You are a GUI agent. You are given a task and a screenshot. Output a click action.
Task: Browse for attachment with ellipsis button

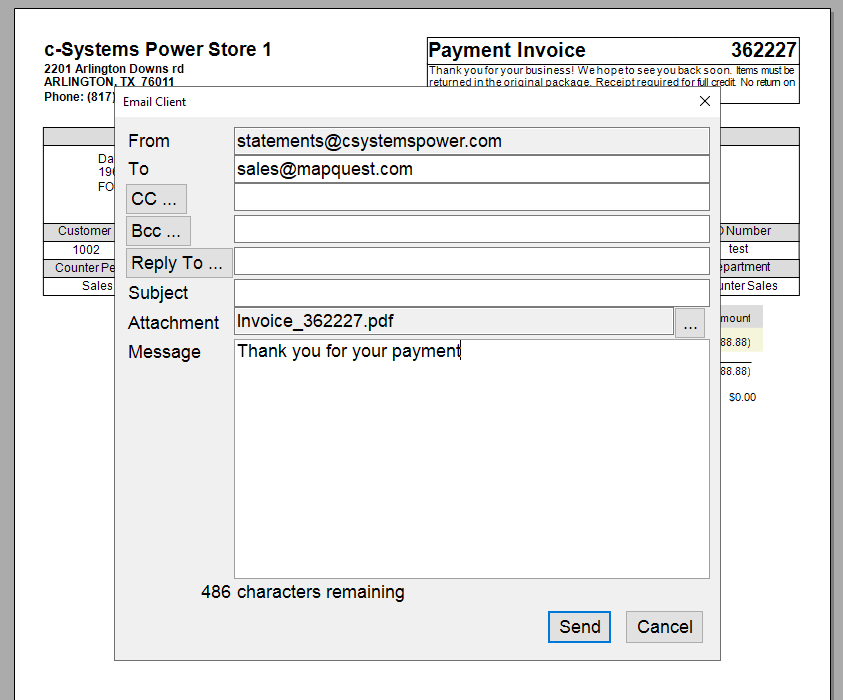click(690, 323)
